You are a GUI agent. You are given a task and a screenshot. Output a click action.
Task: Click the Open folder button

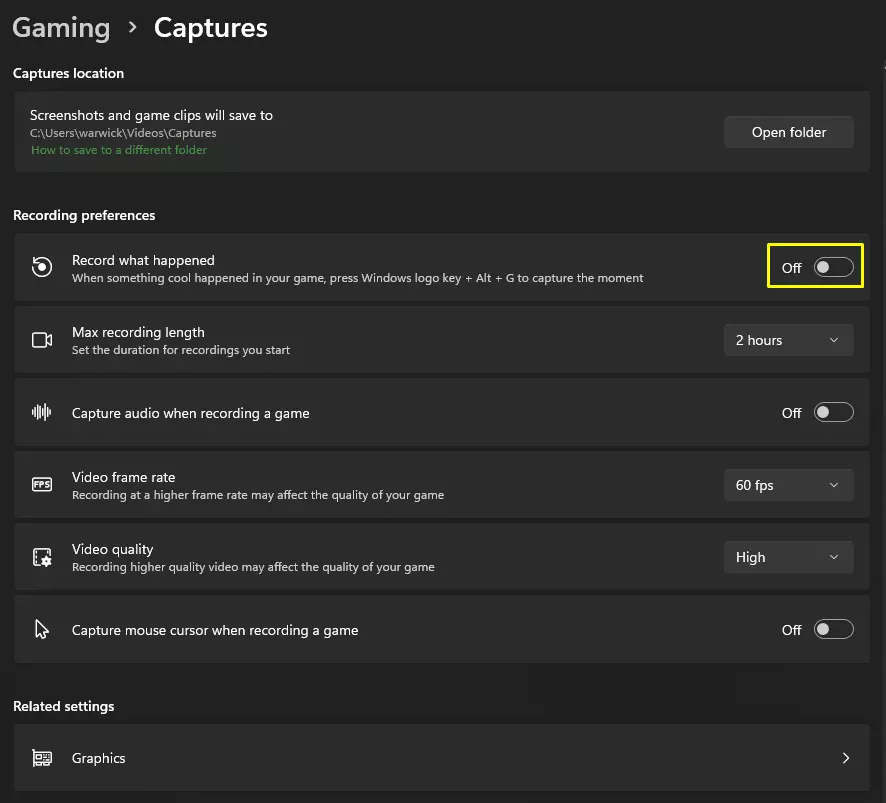788,132
